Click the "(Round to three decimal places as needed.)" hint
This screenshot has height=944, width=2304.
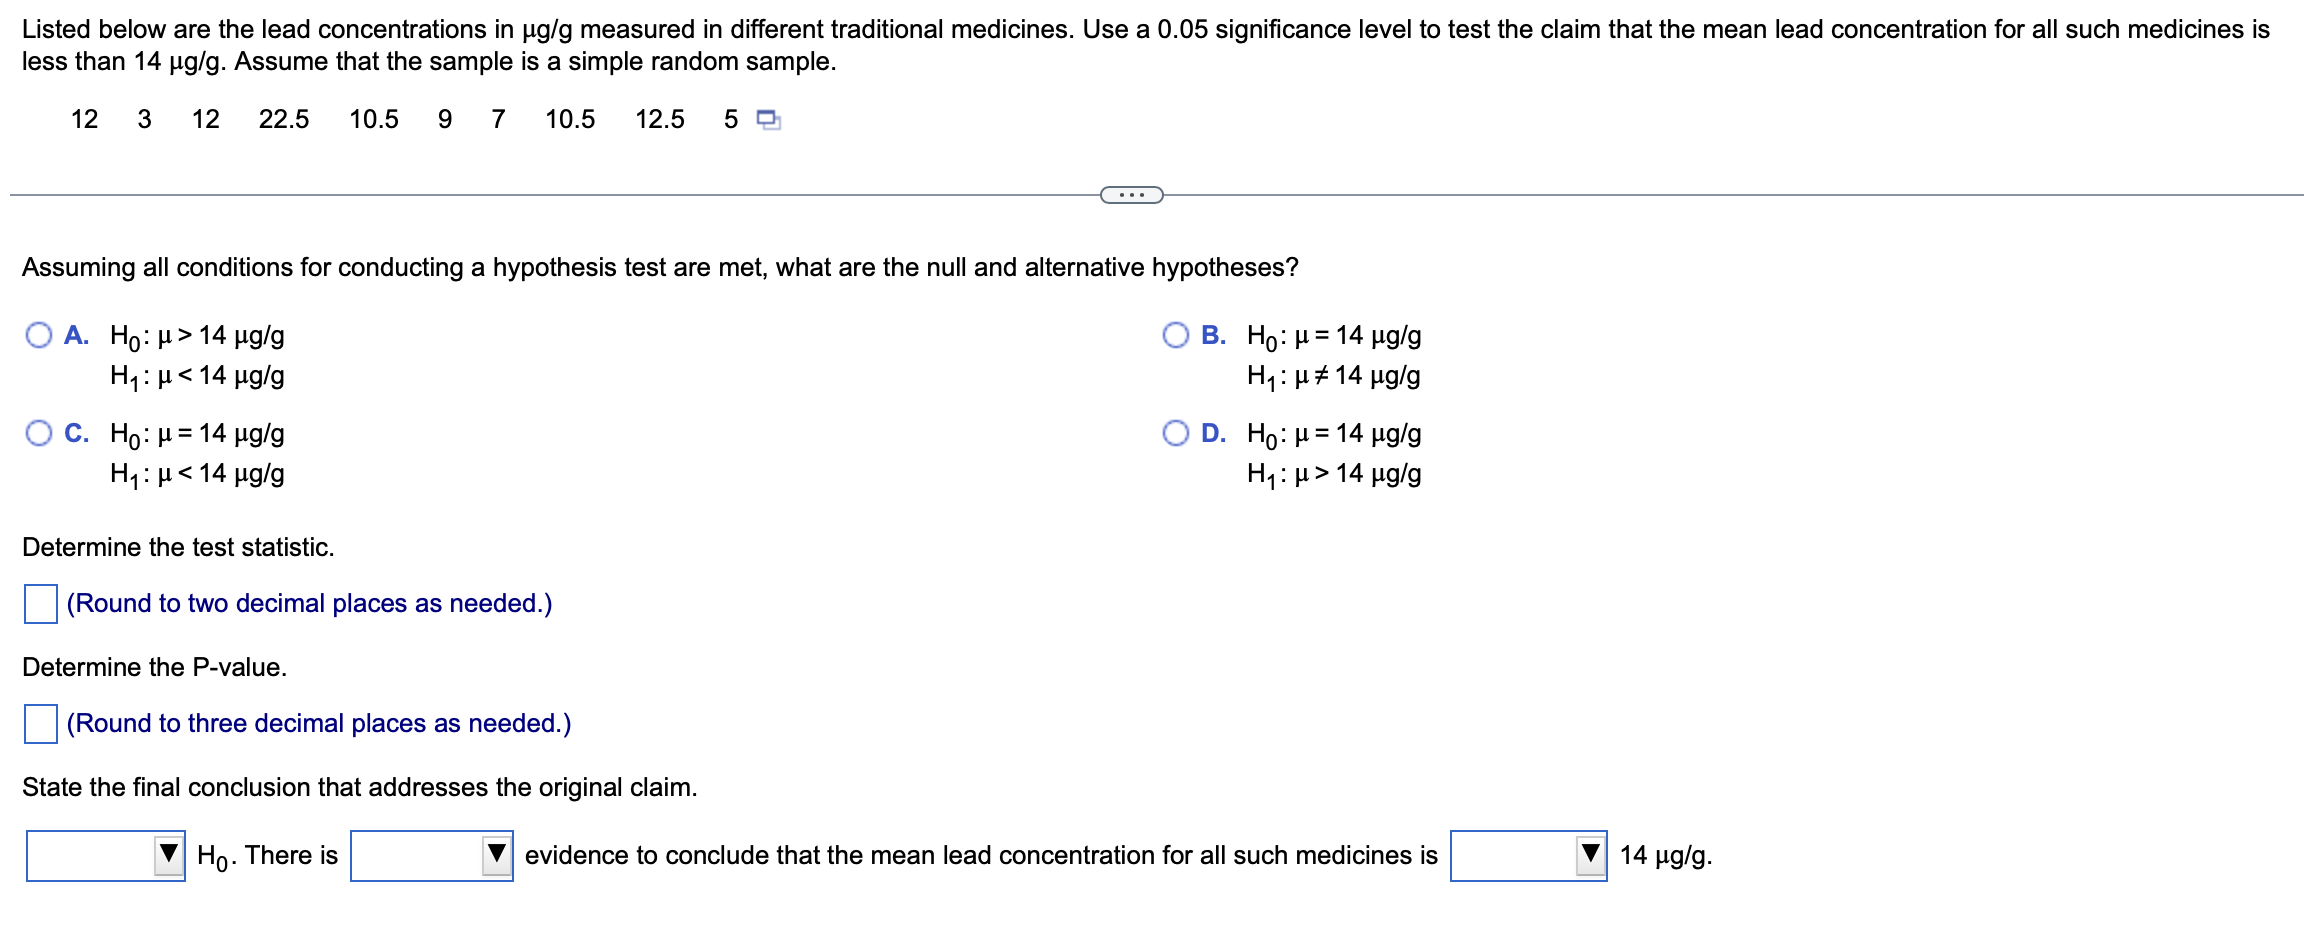click(x=318, y=723)
